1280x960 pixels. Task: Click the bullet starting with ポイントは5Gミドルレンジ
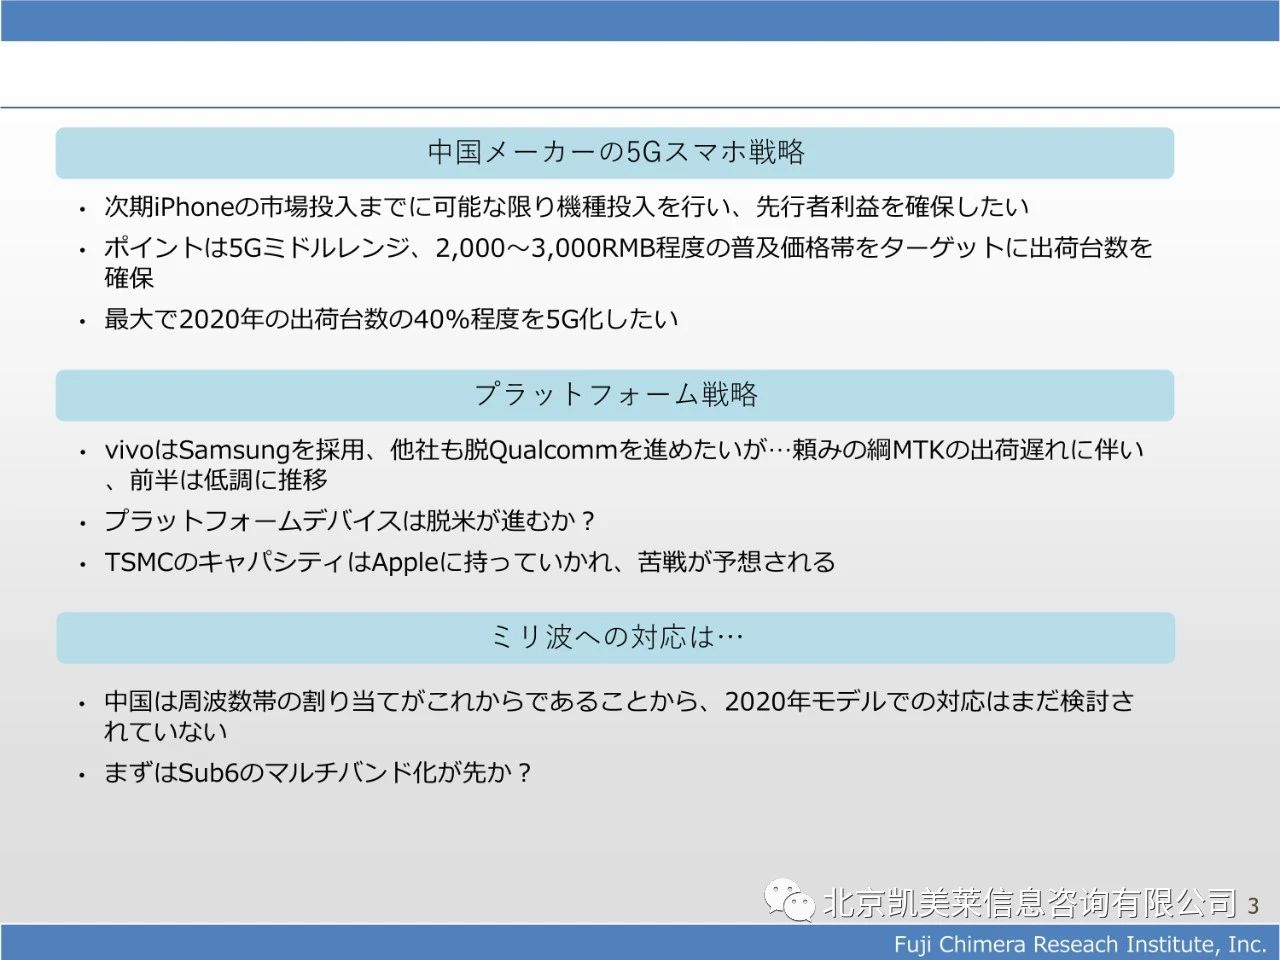pyautogui.click(x=629, y=262)
